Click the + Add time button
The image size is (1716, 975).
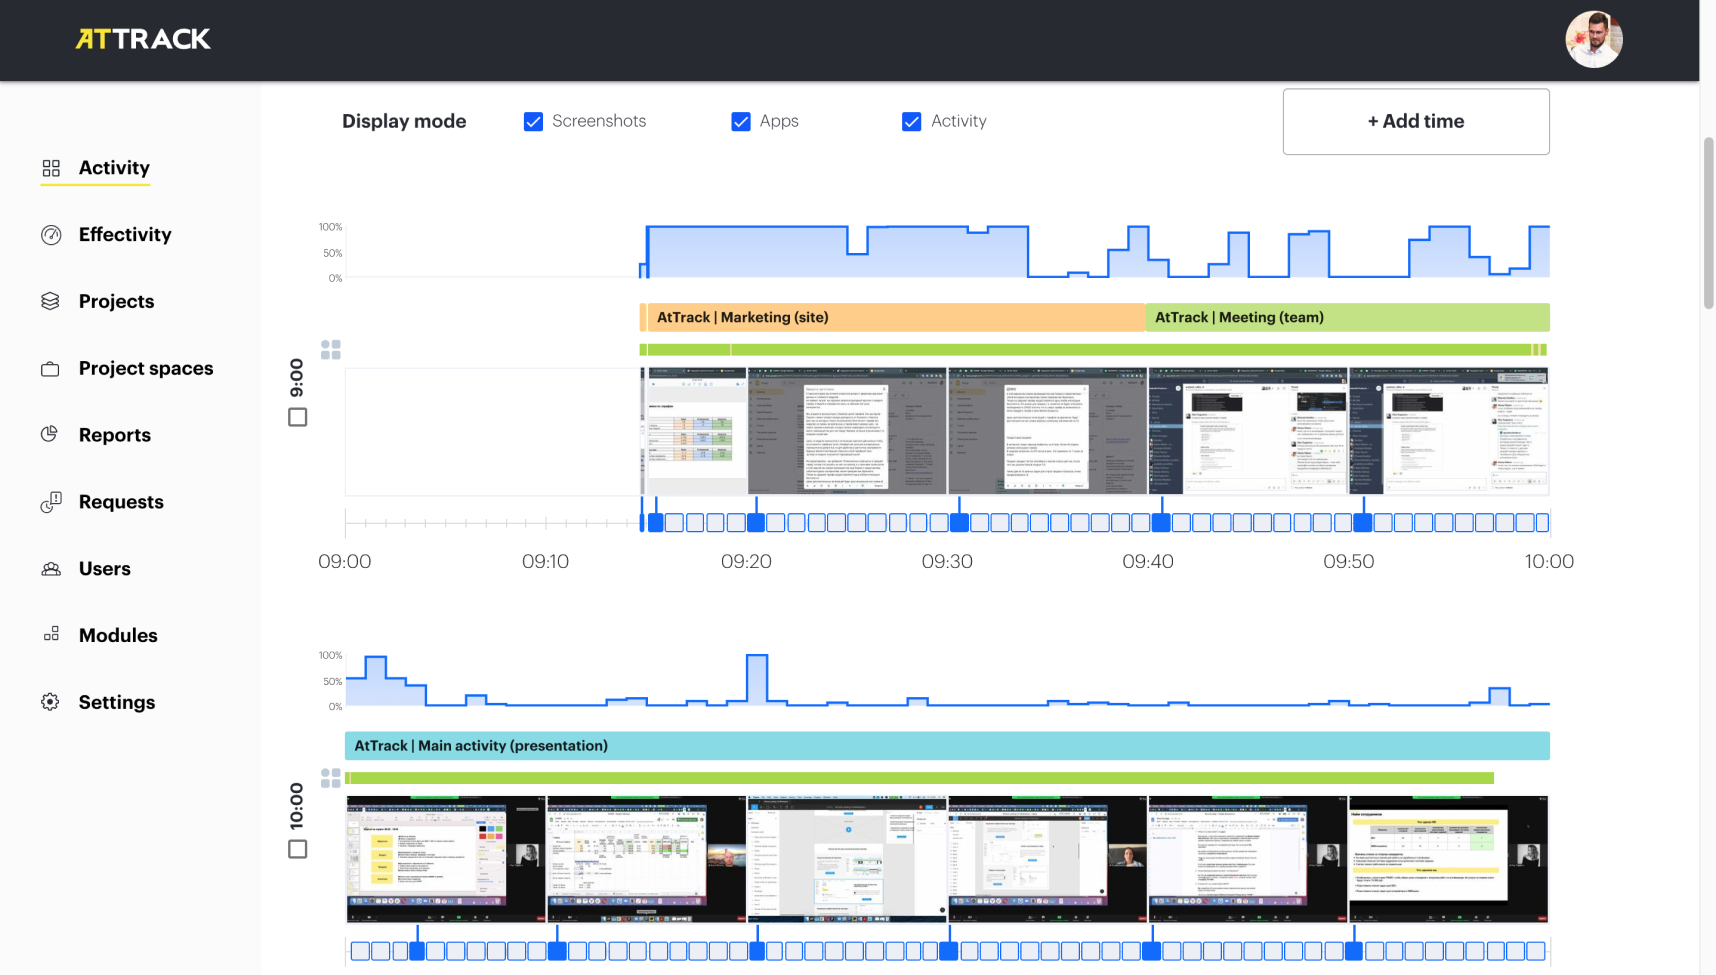(x=1416, y=122)
